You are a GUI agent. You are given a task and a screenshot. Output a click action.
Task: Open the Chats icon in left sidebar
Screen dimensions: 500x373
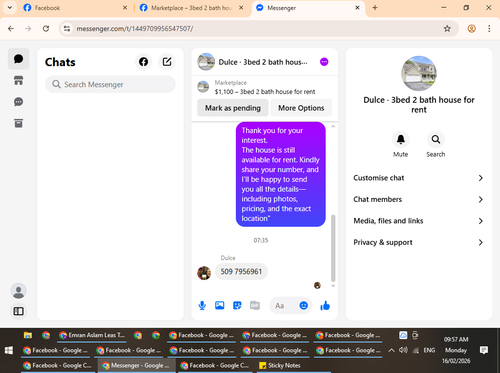click(18, 59)
